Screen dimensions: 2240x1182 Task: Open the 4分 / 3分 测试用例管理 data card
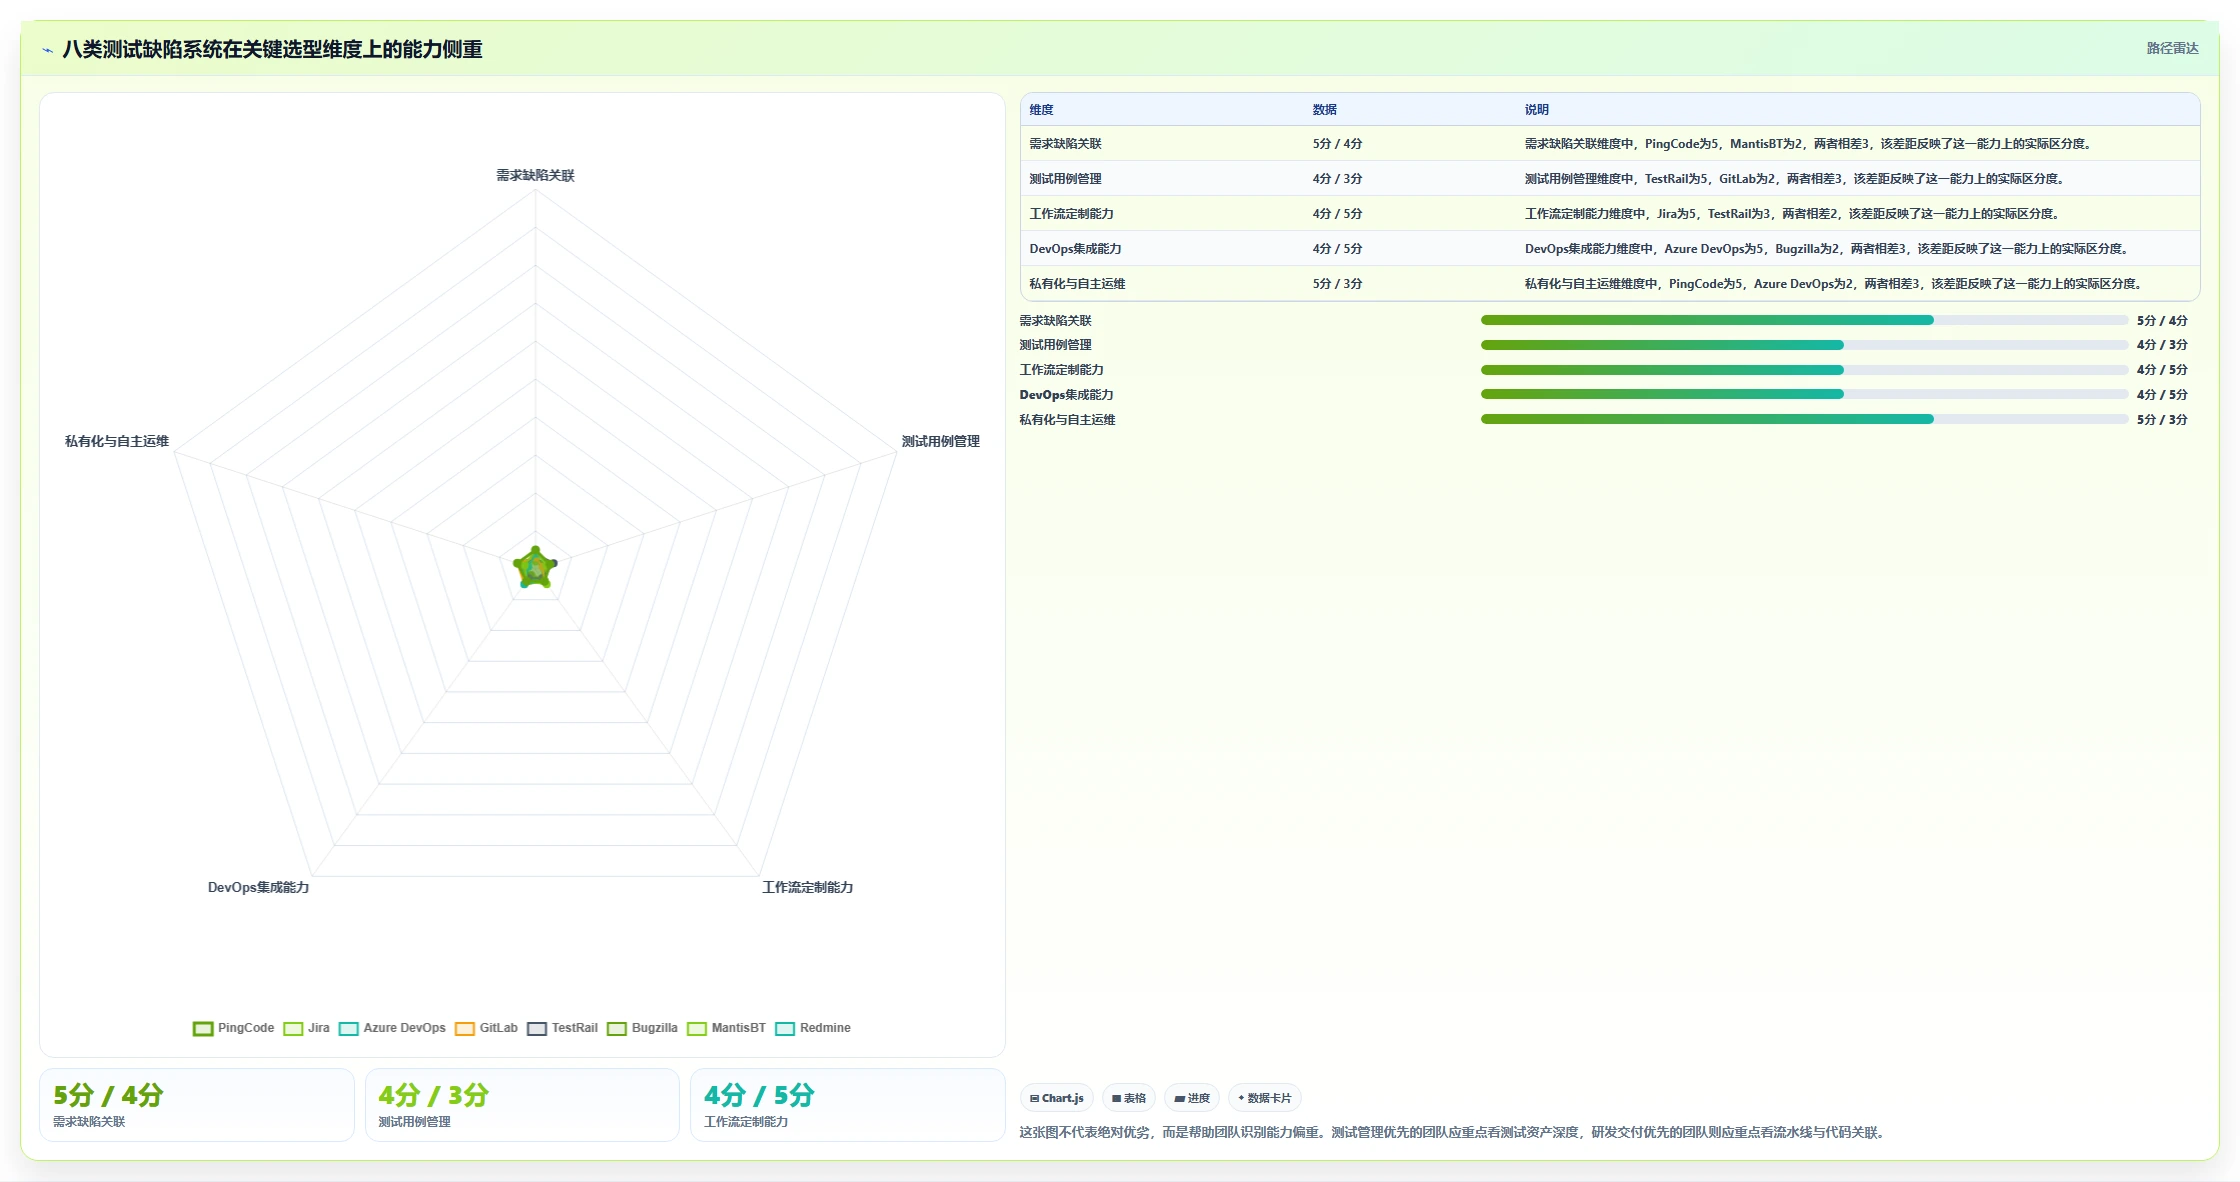tap(522, 1105)
